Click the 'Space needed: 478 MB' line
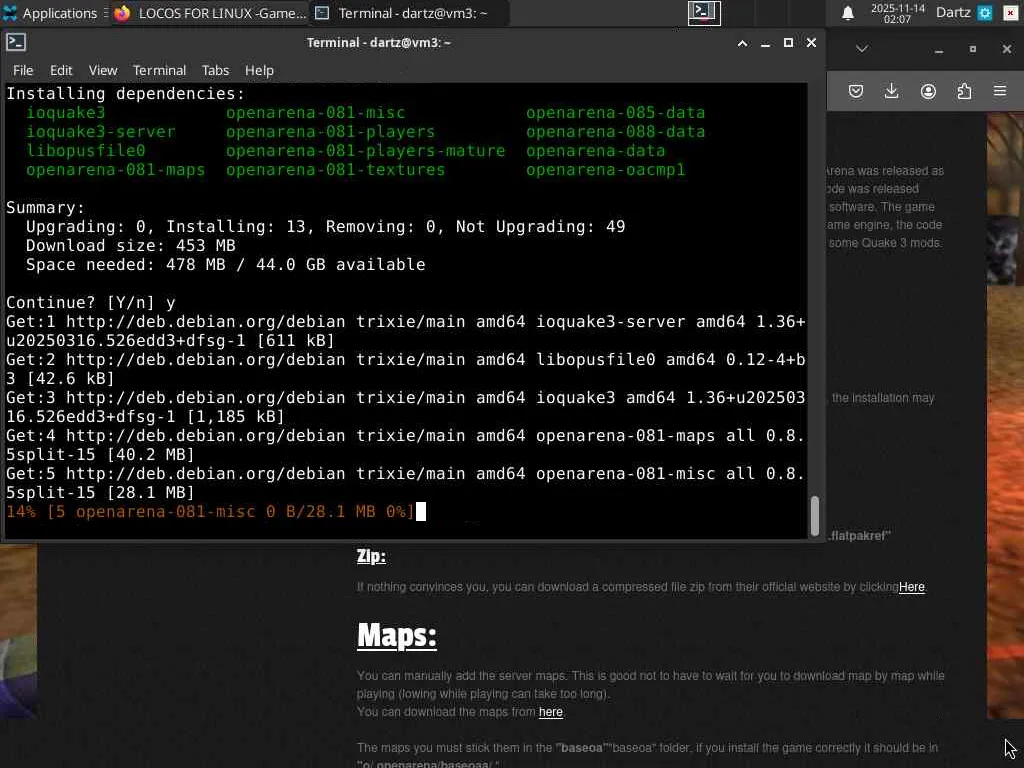Image resolution: width=1024 pixels, height=768 pixels. tap(225, 264)
